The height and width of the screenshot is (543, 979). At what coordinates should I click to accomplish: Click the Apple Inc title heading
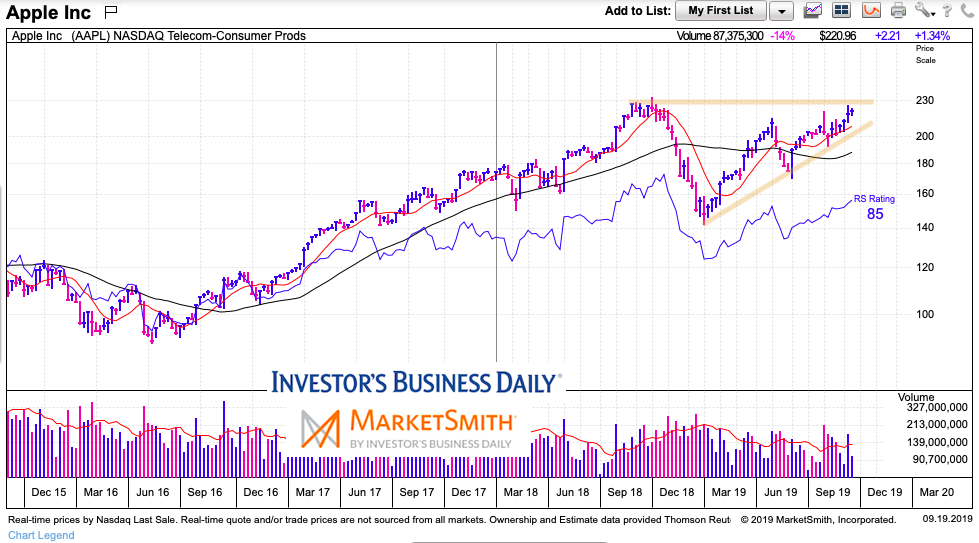(48, 12)
